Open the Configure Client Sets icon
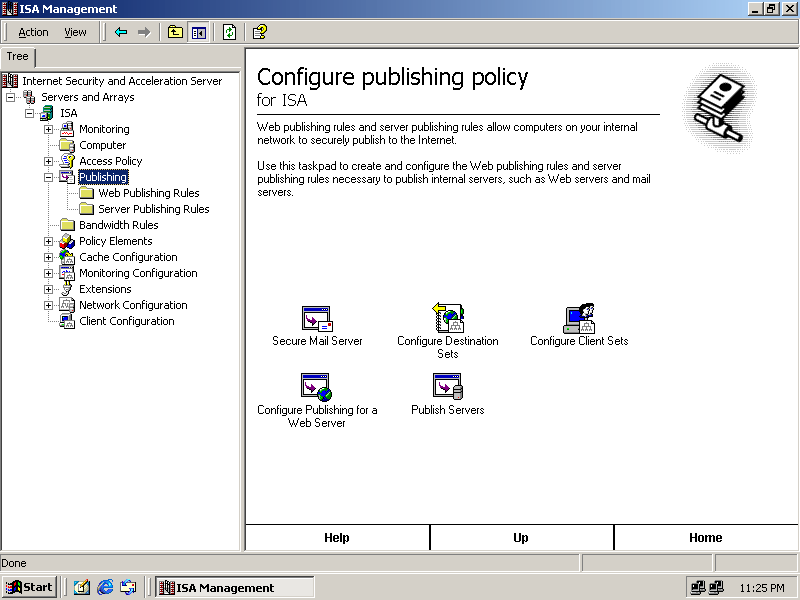Image resolution: width=800 pixels, height=600 pixels. coord(579,319)
